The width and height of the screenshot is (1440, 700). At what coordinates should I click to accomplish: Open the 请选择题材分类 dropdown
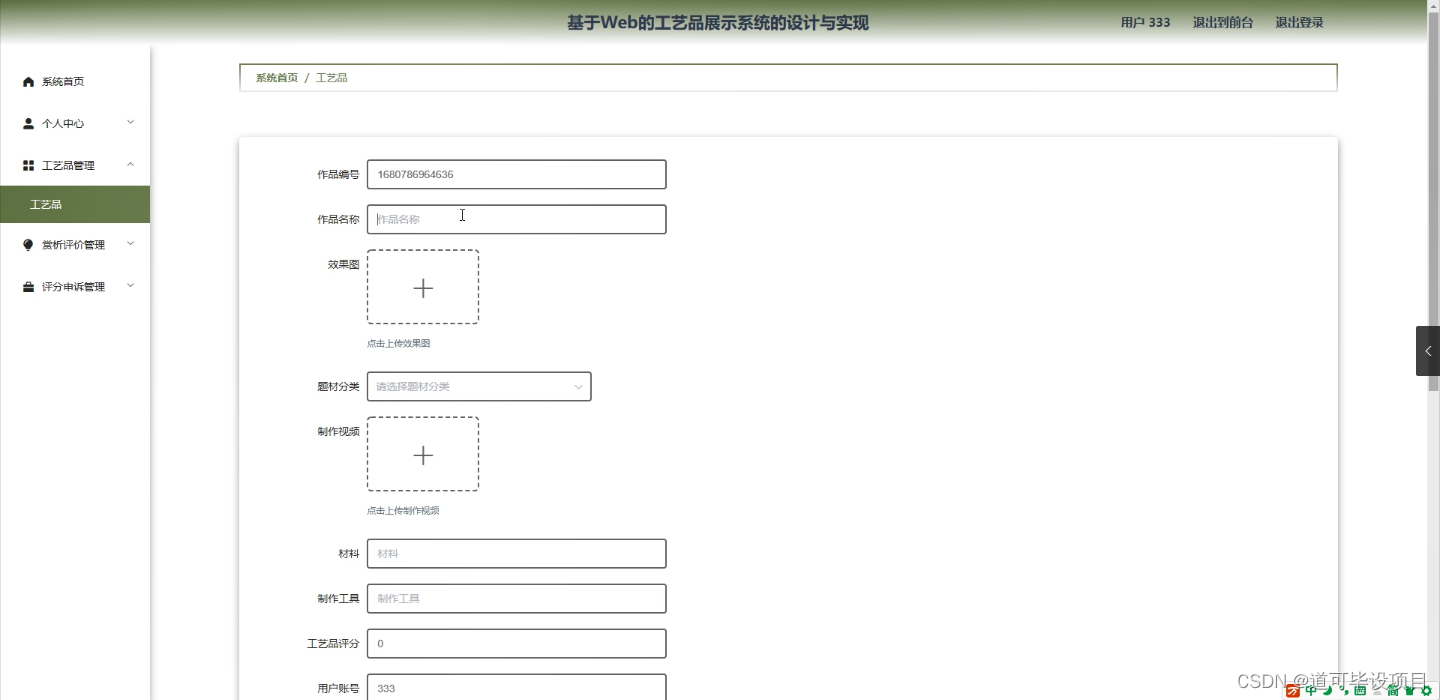(478, 386)
